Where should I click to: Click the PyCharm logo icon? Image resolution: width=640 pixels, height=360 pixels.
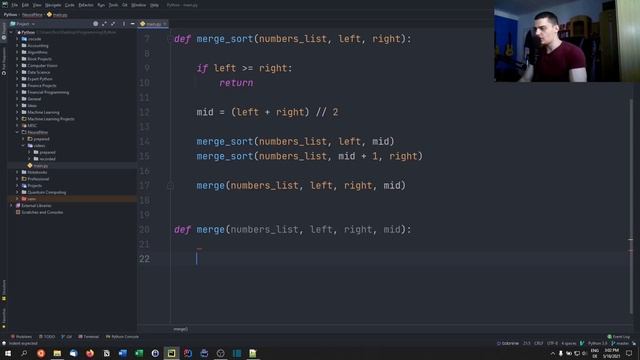4,5
